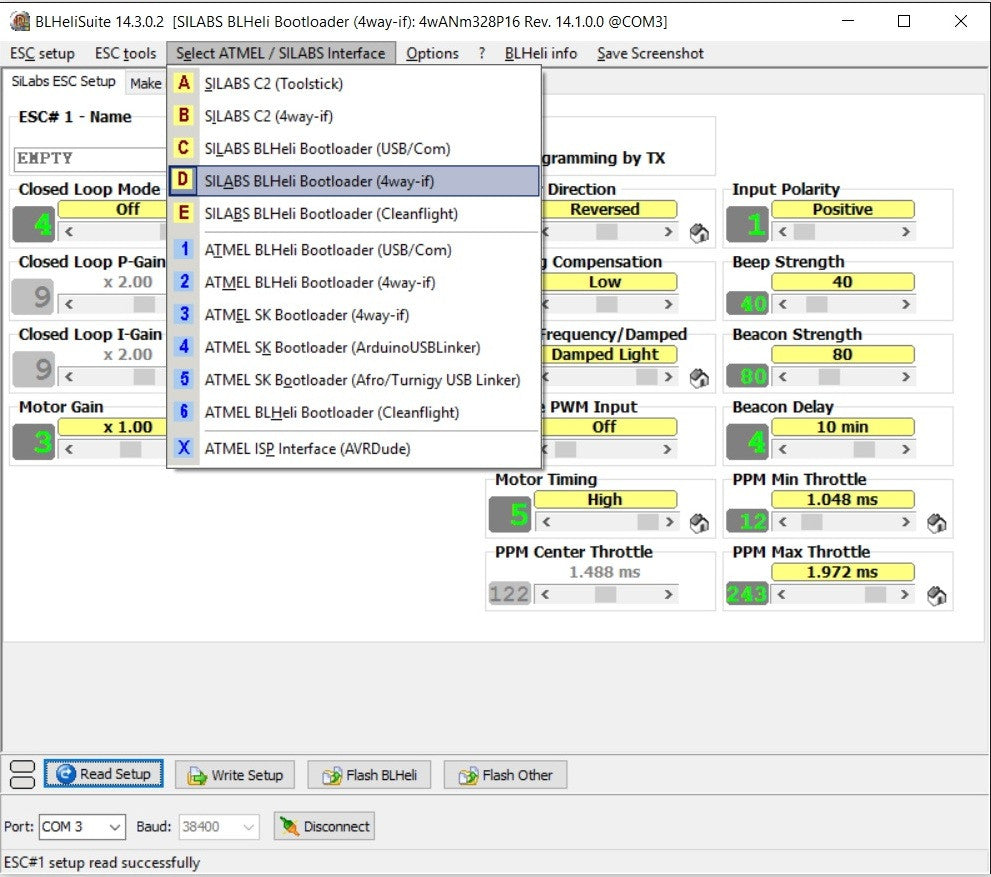
Task: Click the home icon beside Motor Timing slider
Action: click(700, 523)
